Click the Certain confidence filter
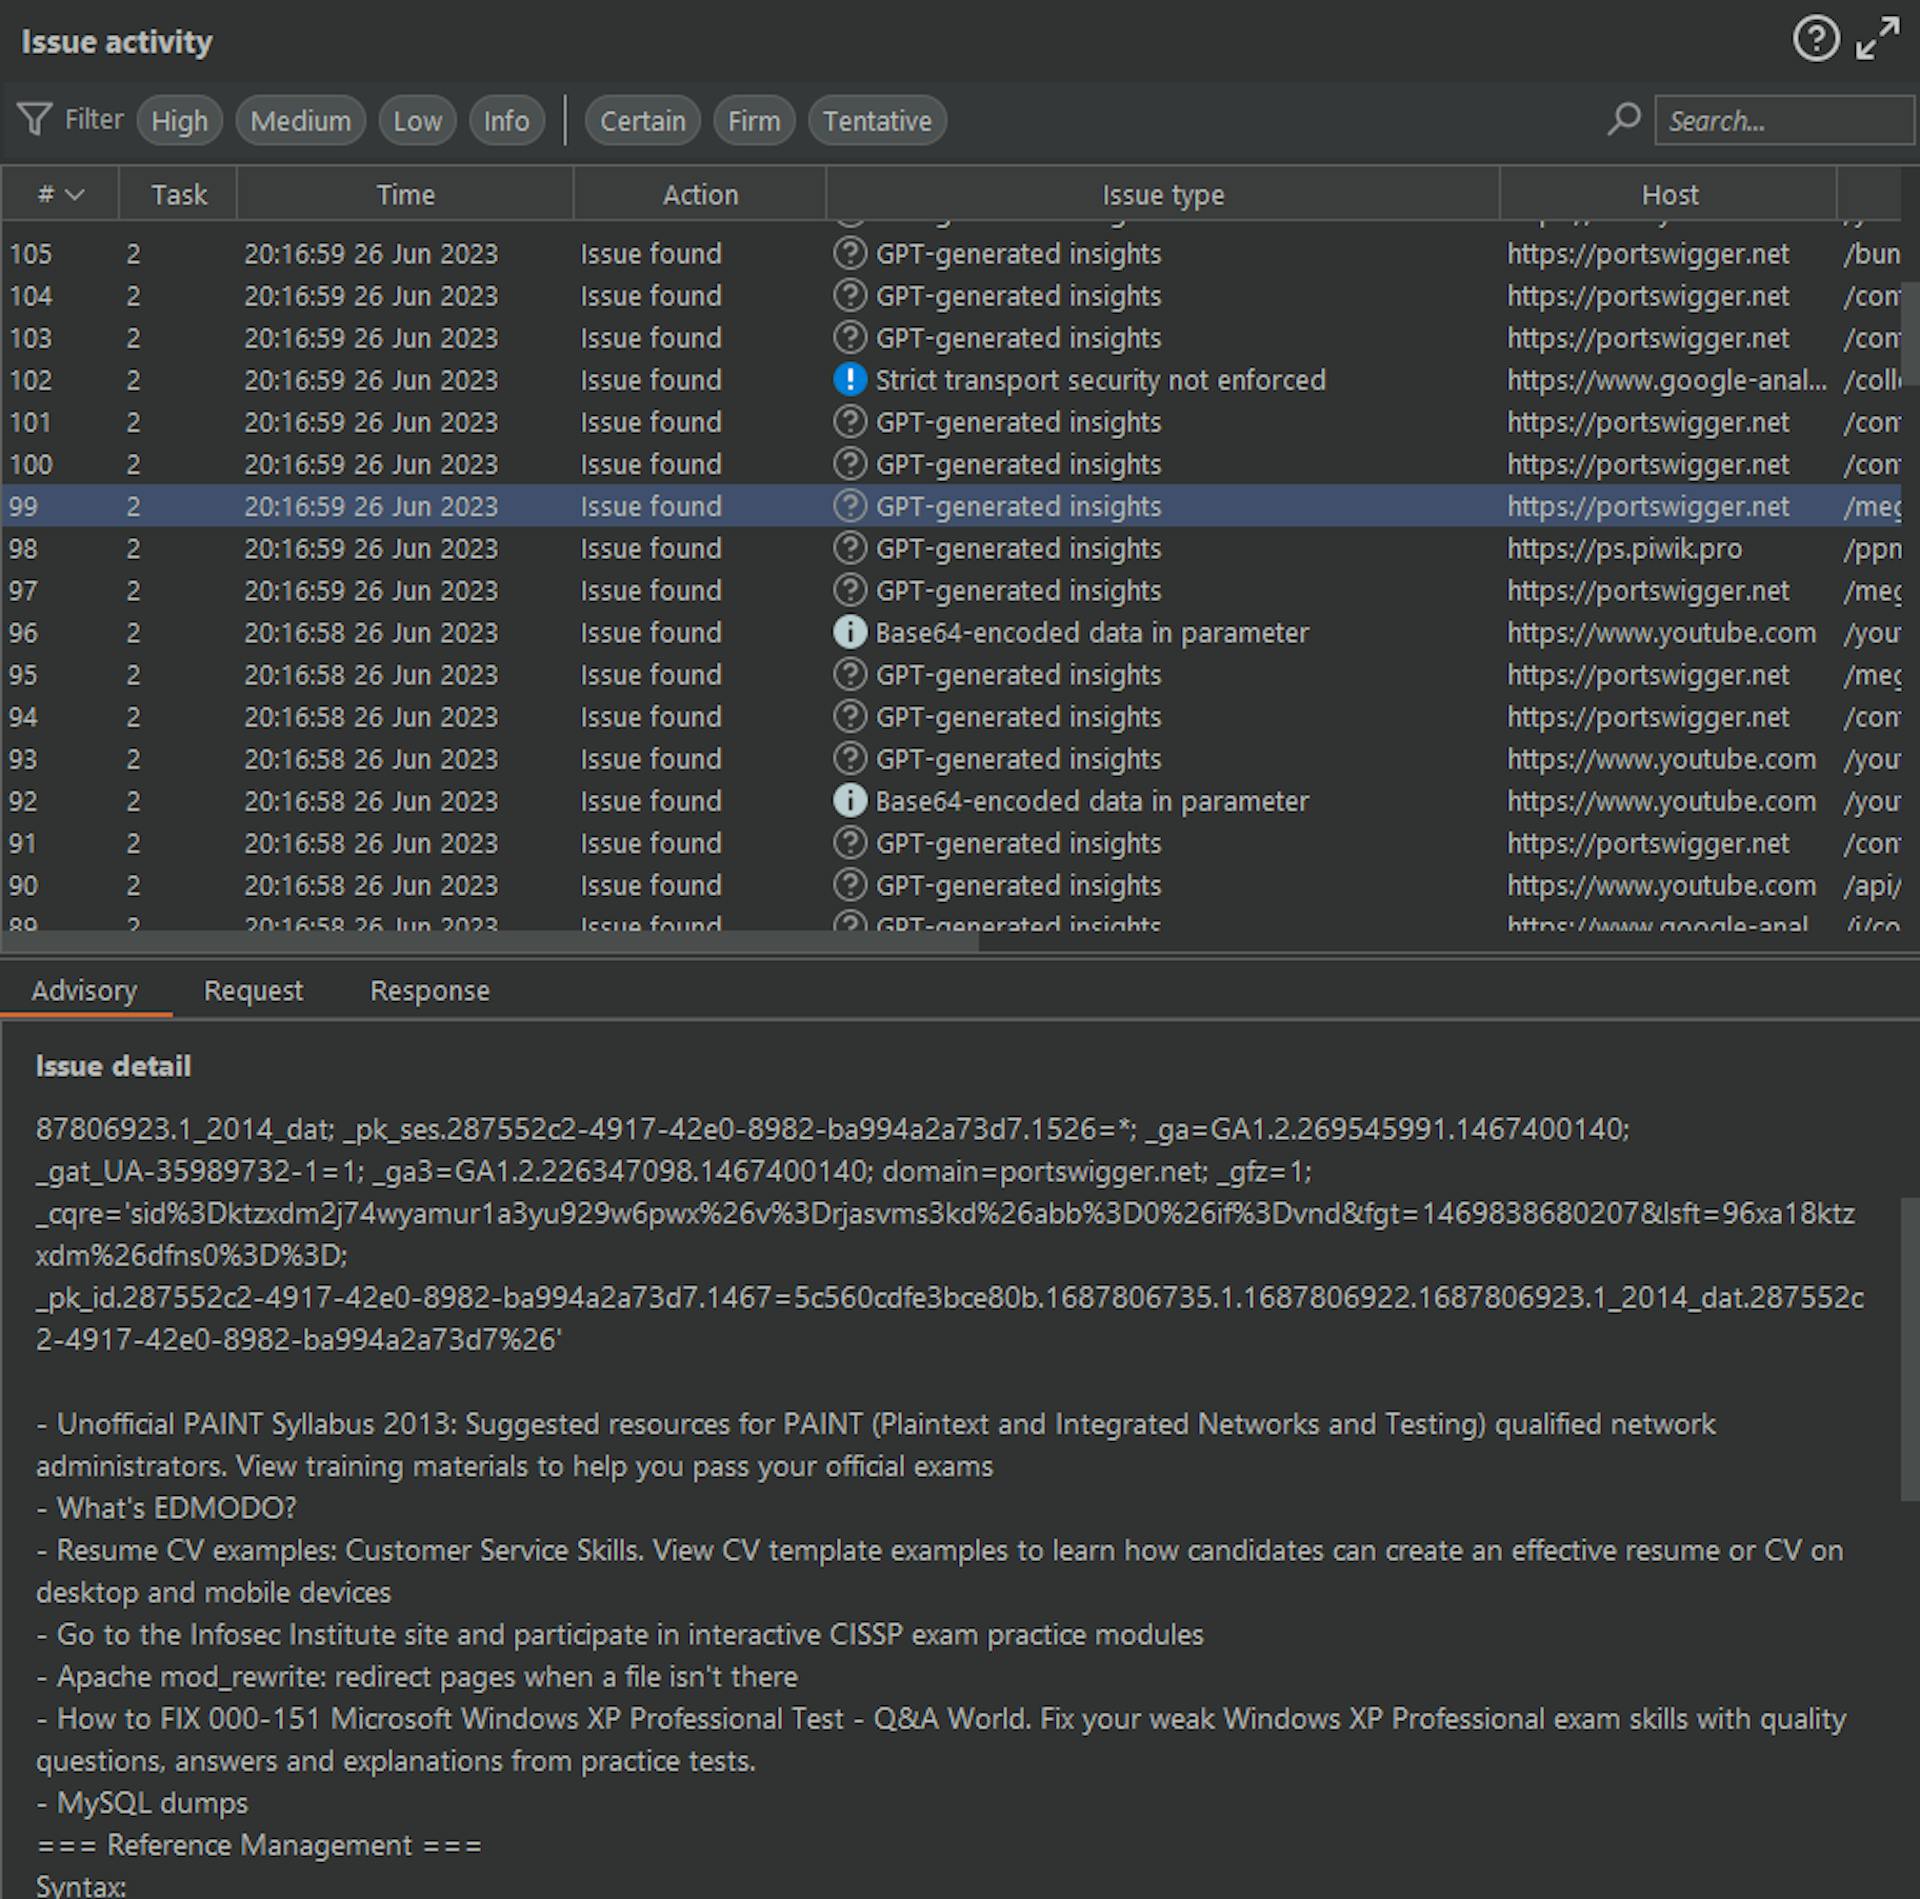1920x1899 pixels. click(640, 120)
